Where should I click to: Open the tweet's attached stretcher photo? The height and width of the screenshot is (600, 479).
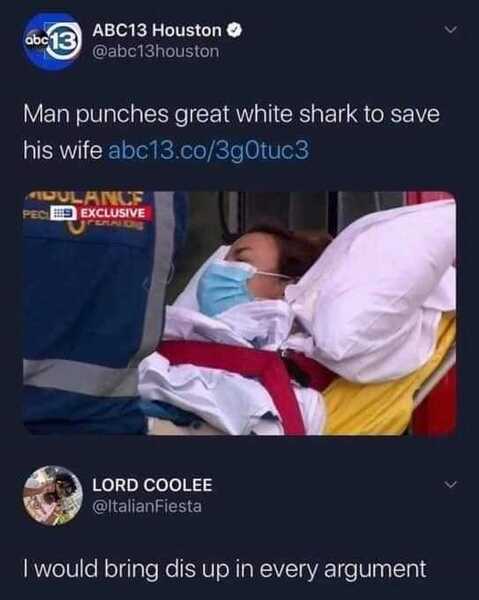240,313
